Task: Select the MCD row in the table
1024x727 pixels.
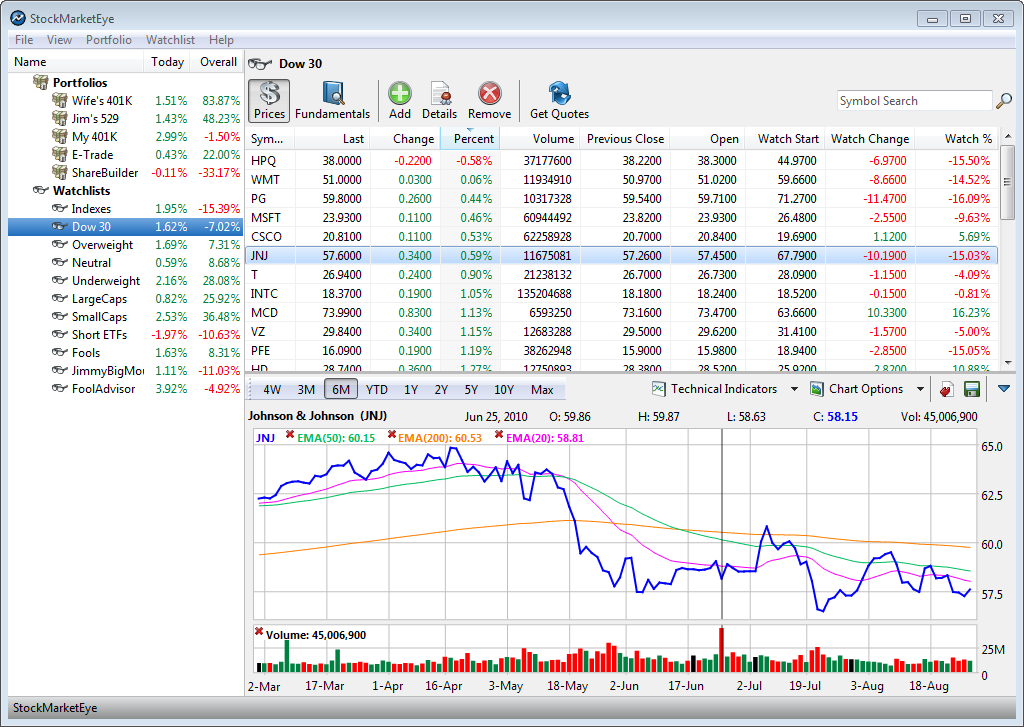Action: (x=622, y=313)
